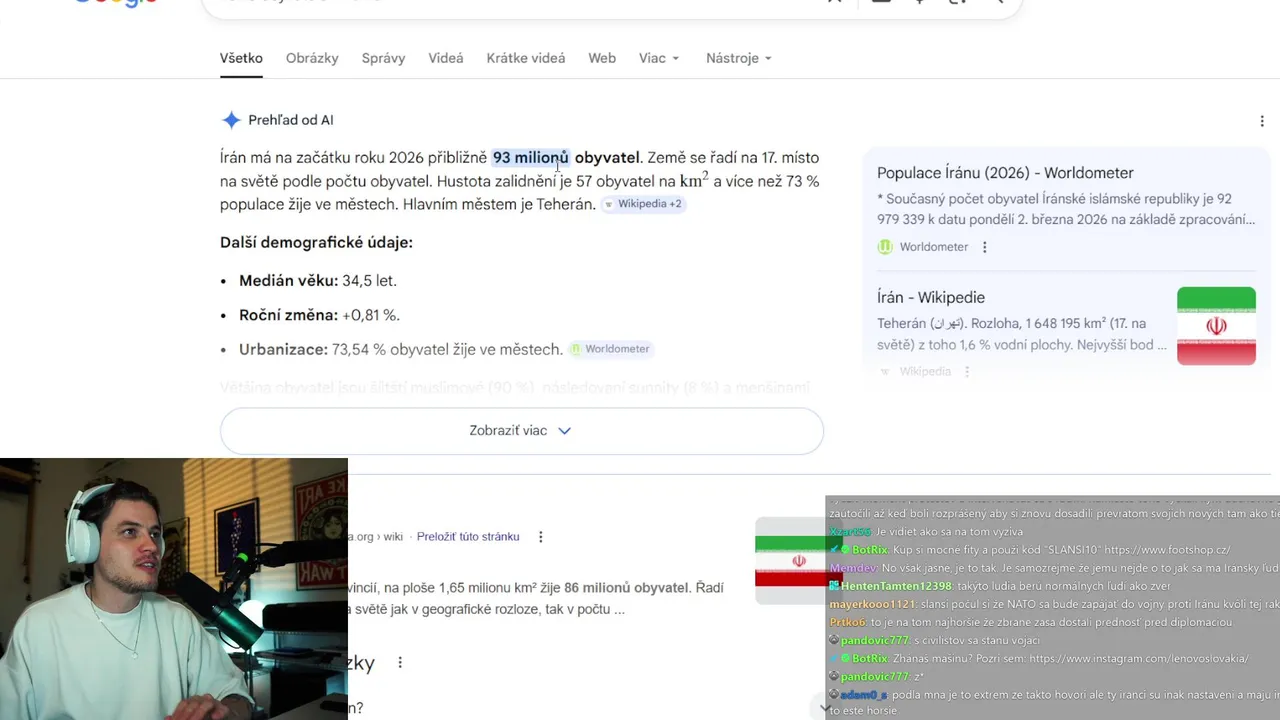The height and width of the screenshot is (720, 1280).
Task: Click the Roční změna: +0,81 % line
Action: 319,315
